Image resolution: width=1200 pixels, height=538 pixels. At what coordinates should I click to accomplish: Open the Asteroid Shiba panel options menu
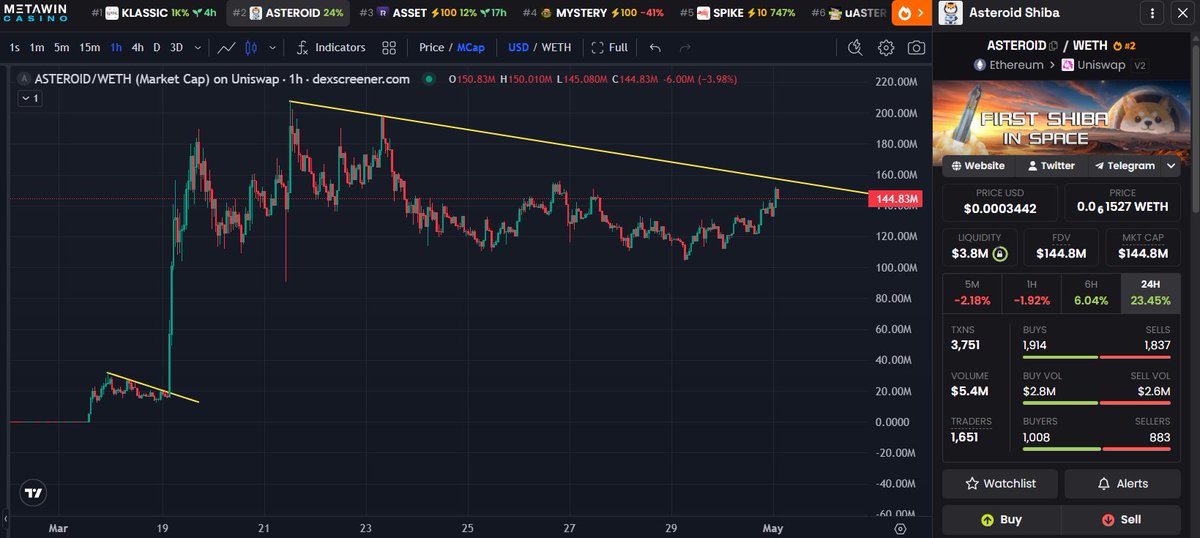click(1153, 13)
